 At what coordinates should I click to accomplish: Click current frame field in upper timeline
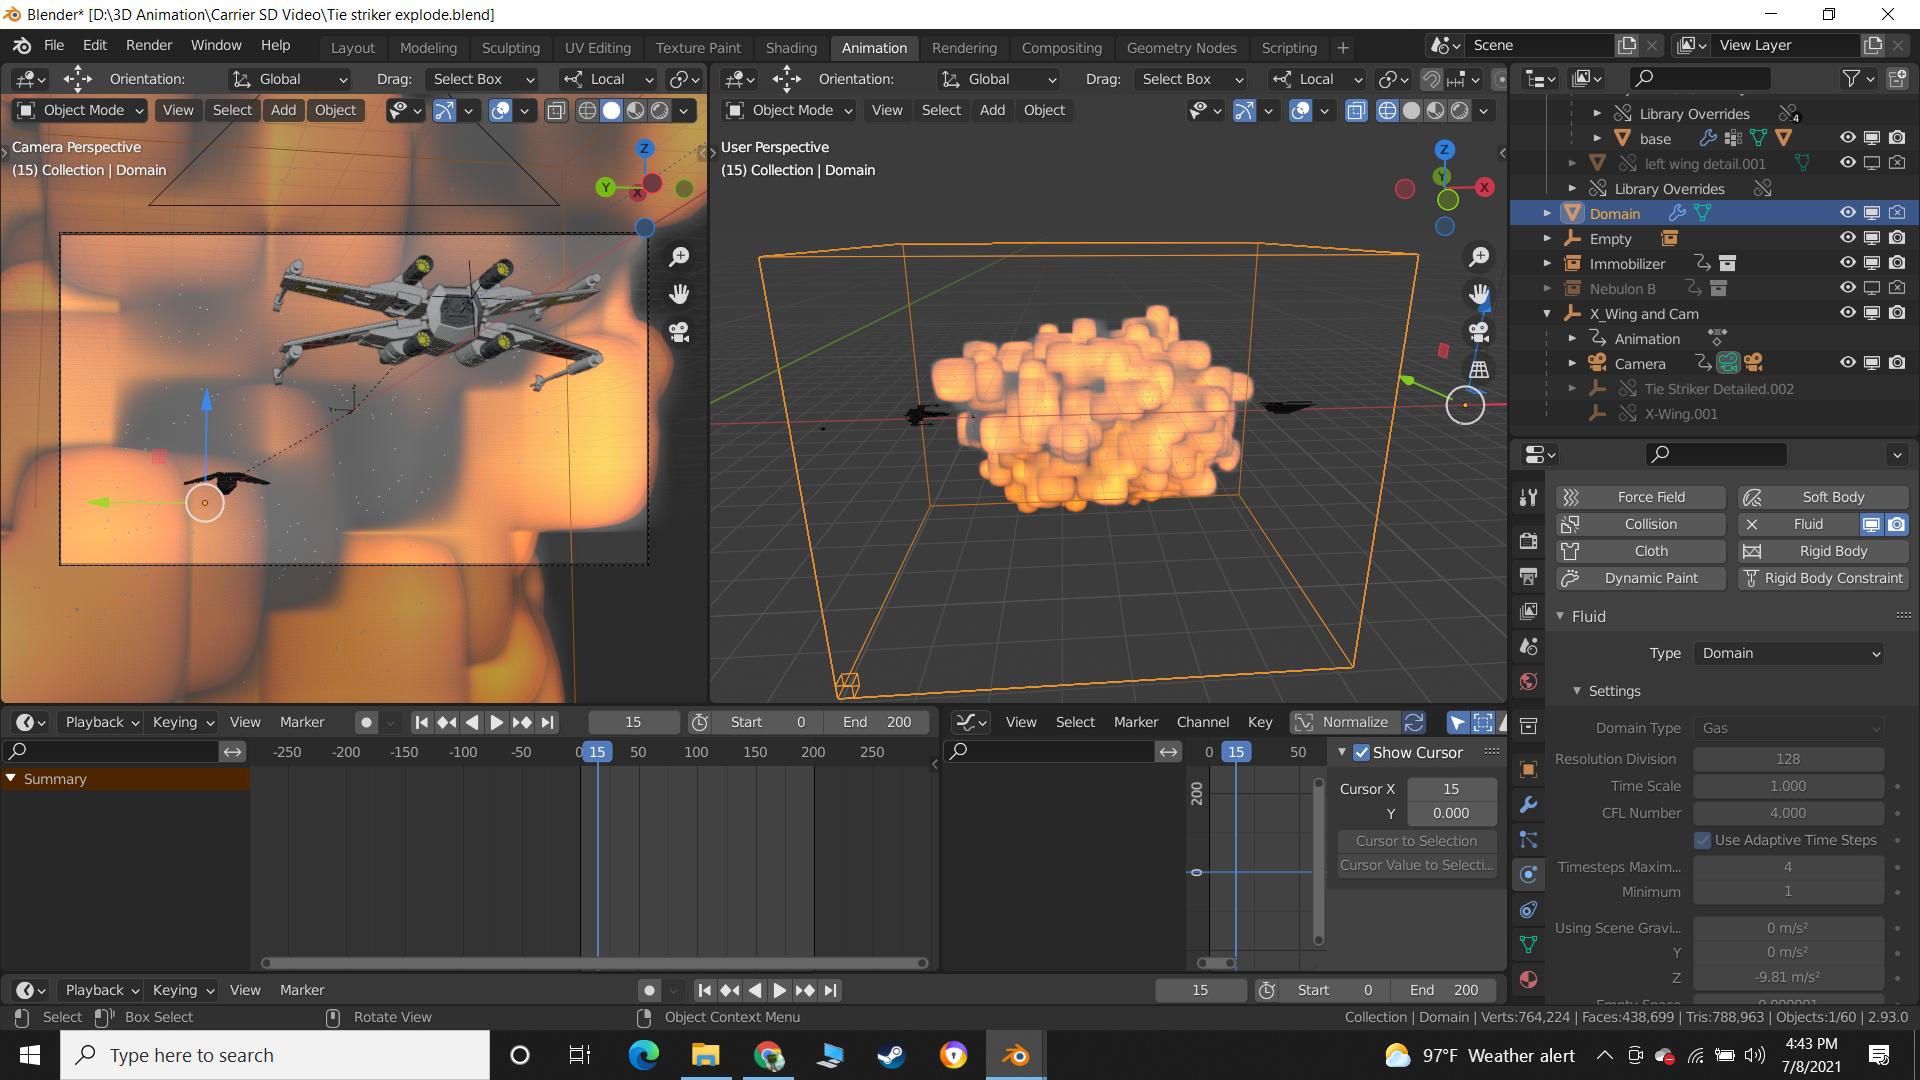(x=633, y=722)
